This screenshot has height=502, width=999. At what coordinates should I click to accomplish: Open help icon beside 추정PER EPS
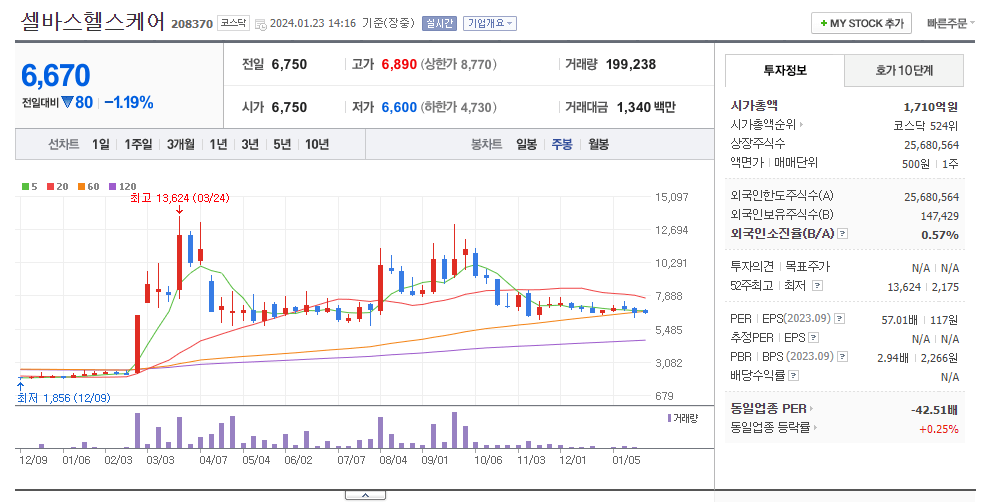[814, 338]
